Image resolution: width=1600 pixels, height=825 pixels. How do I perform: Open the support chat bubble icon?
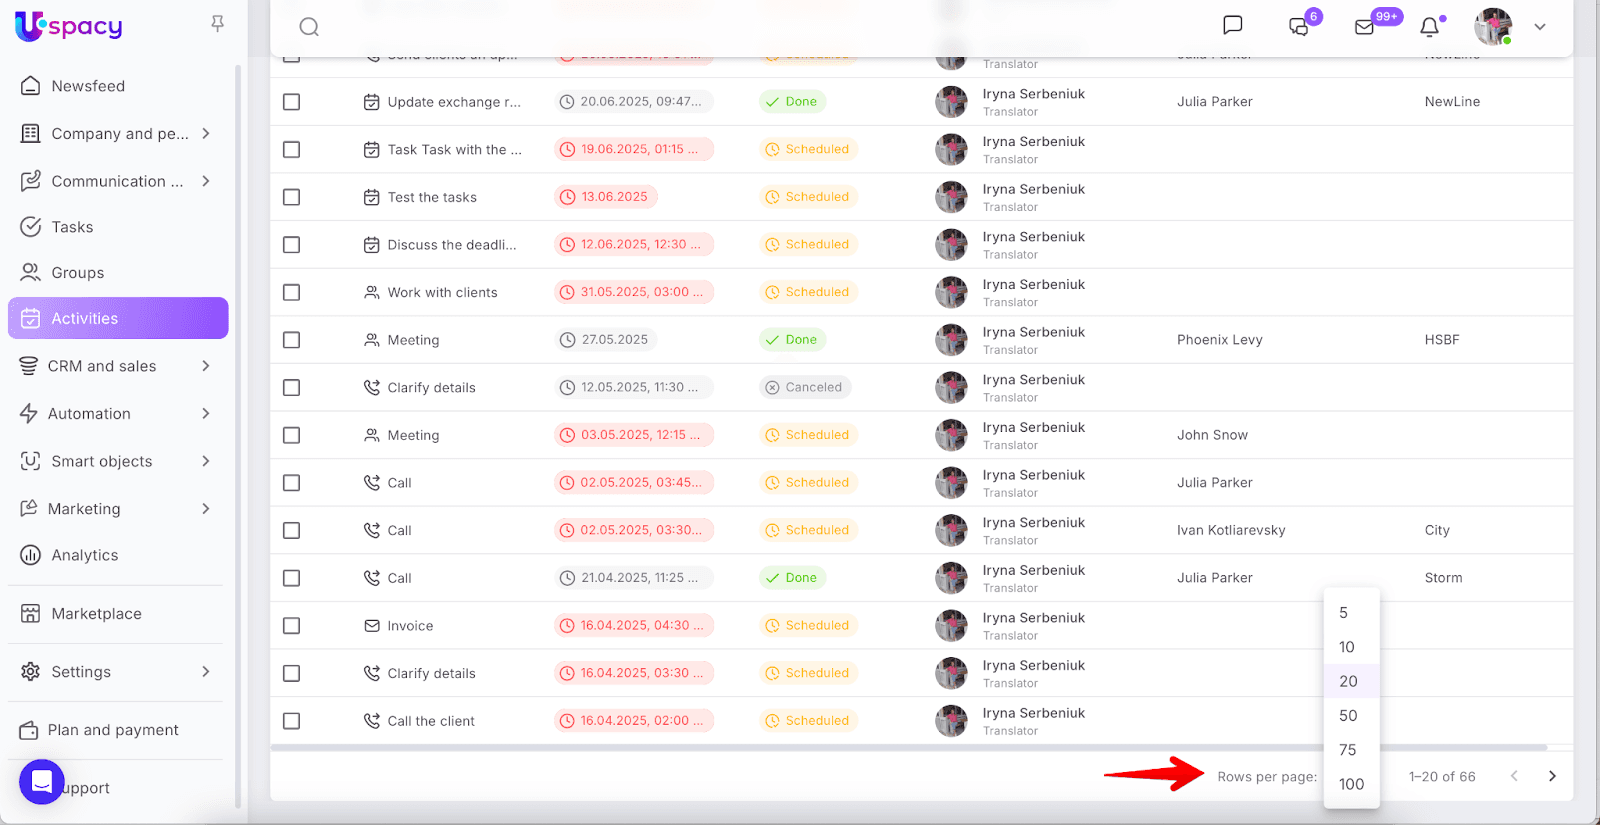pyautogui.click(x=42, y=781)
